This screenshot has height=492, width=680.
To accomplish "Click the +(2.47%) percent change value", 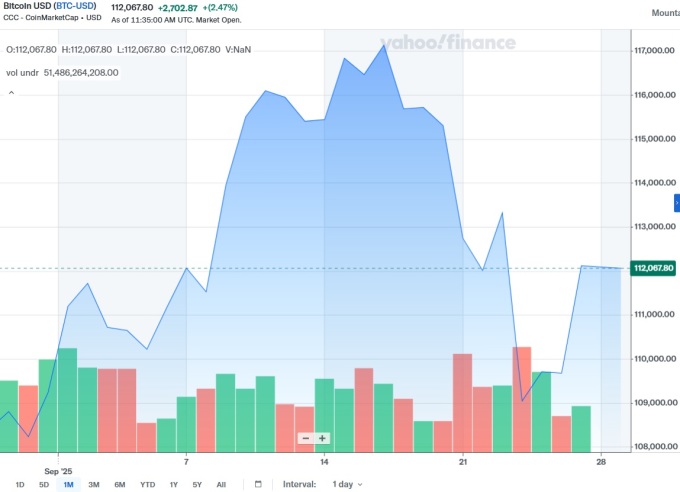I will pyautogui.click(x=220, y=8).
